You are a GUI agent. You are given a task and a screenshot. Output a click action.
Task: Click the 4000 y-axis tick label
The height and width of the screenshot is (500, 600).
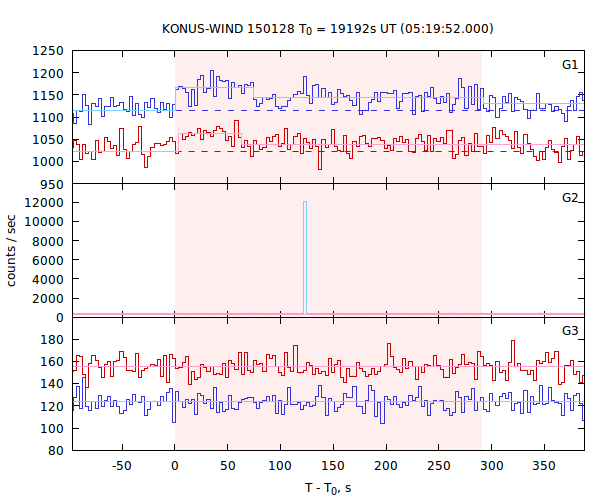coord(48,280)
